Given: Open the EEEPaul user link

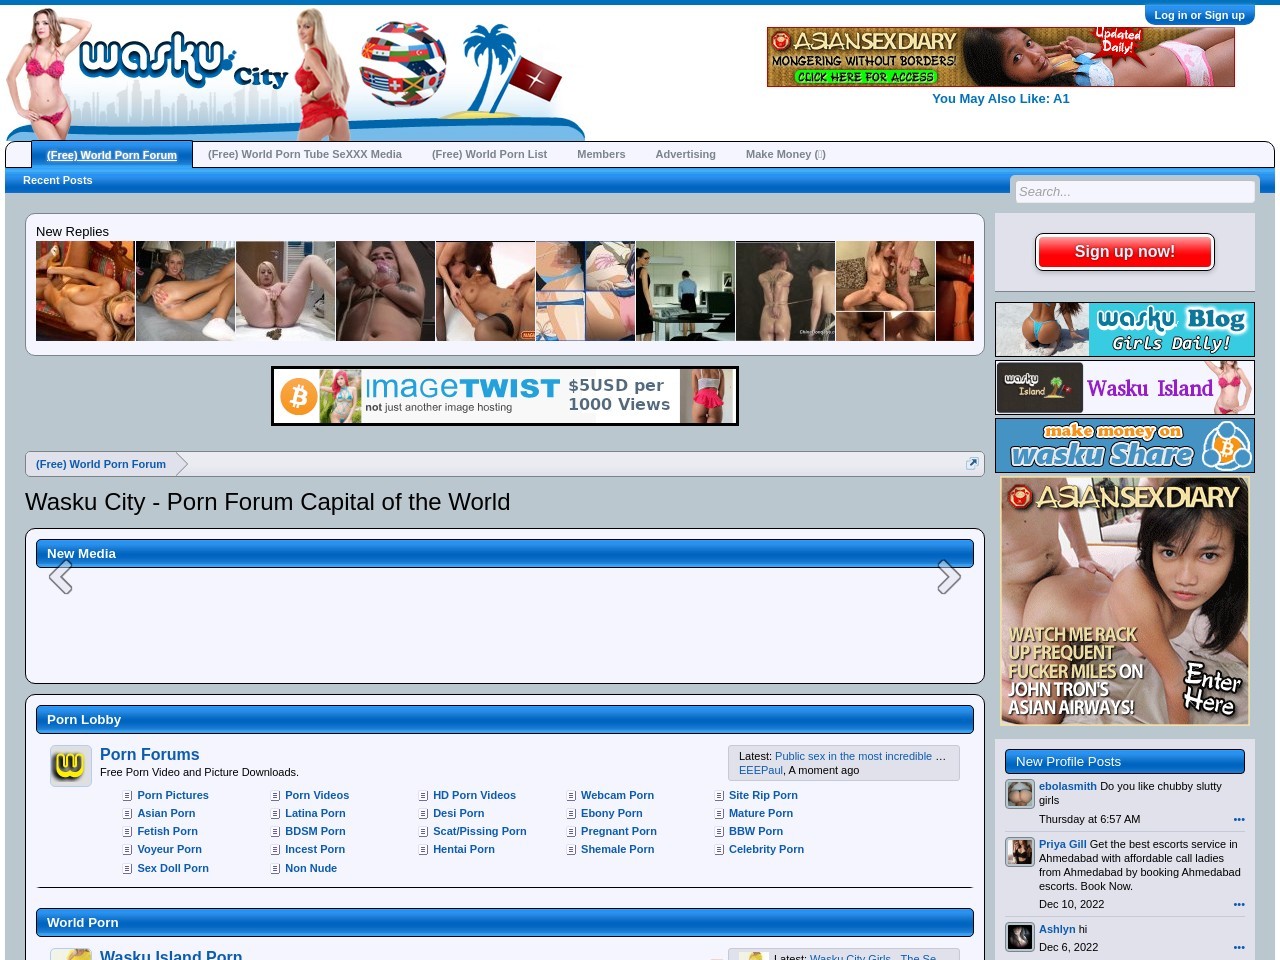Looking at the screenshot, I should (x=760, y=770).
